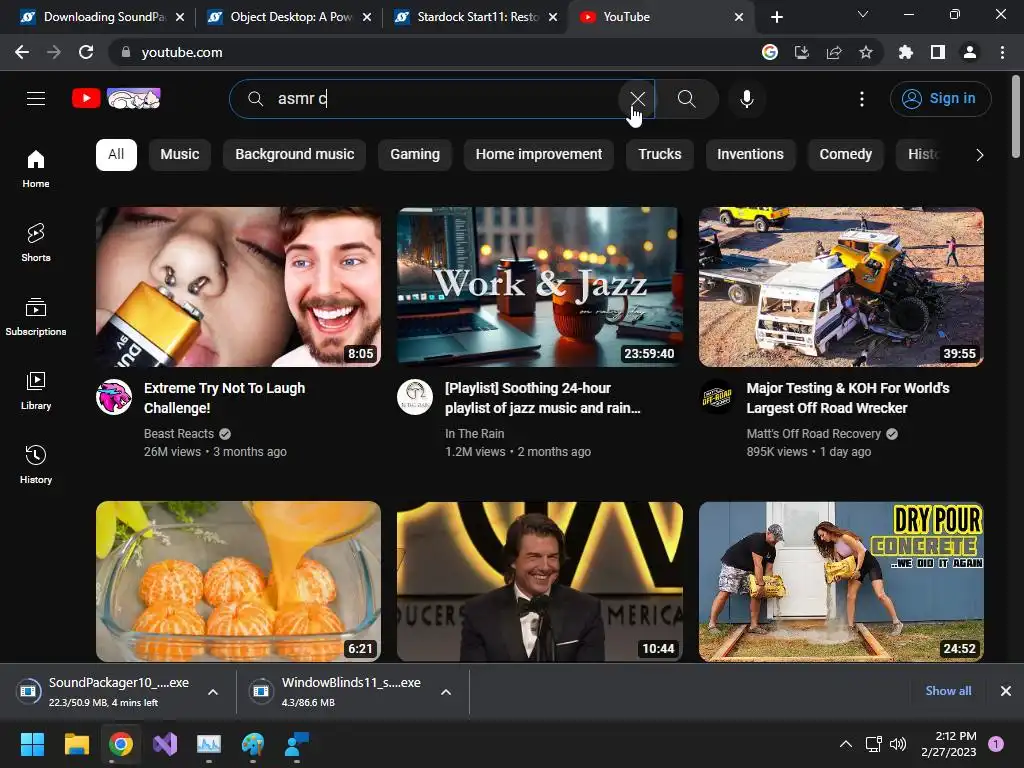Open Shorts from sidebar
Viewport: 1024px width, 768px height.
coord(36,242)
